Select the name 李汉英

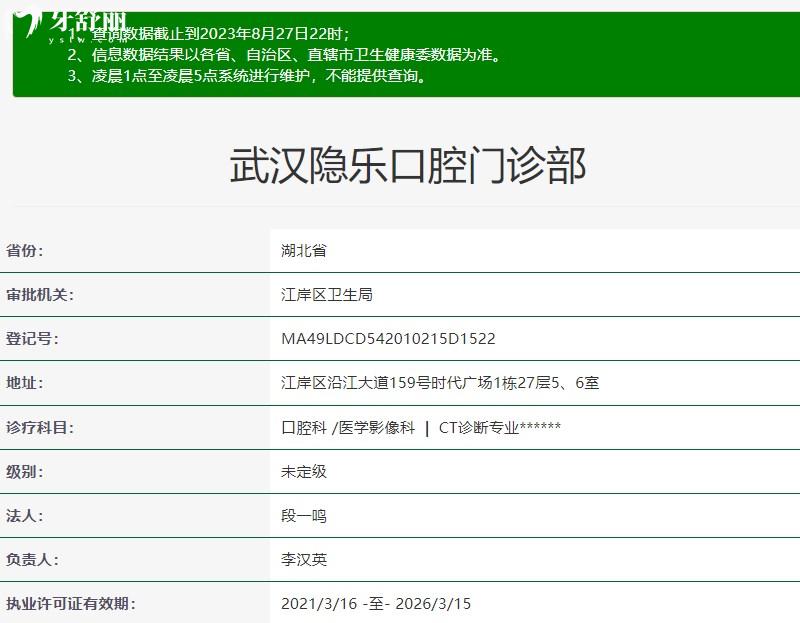tap(304, 559)
